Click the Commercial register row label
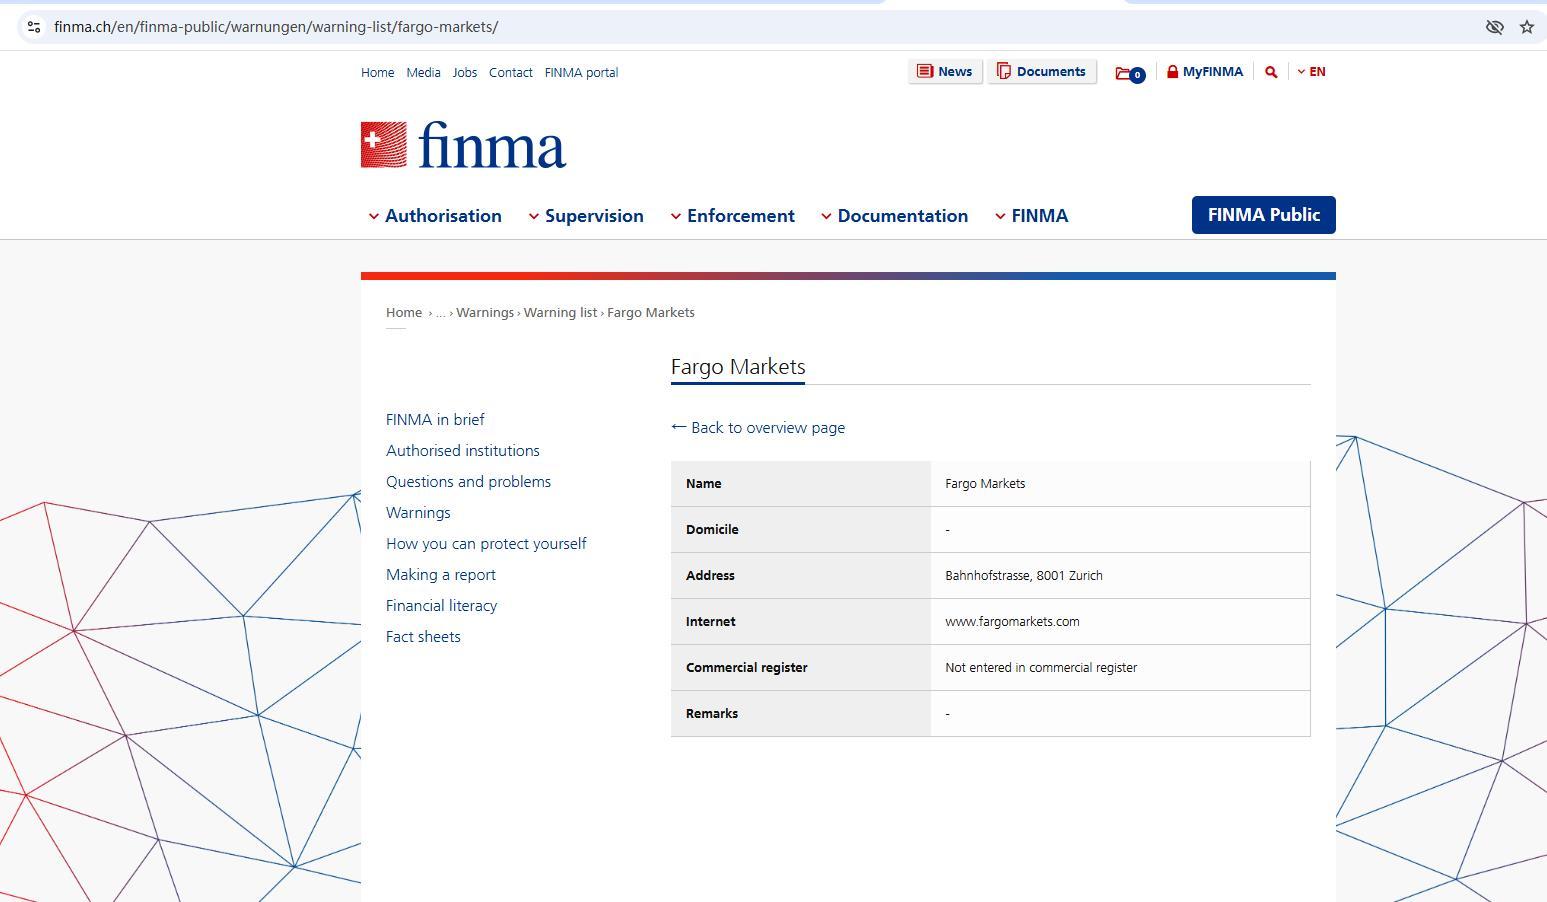The height and width of the screenshot is (902, 1547). [746, 668]
